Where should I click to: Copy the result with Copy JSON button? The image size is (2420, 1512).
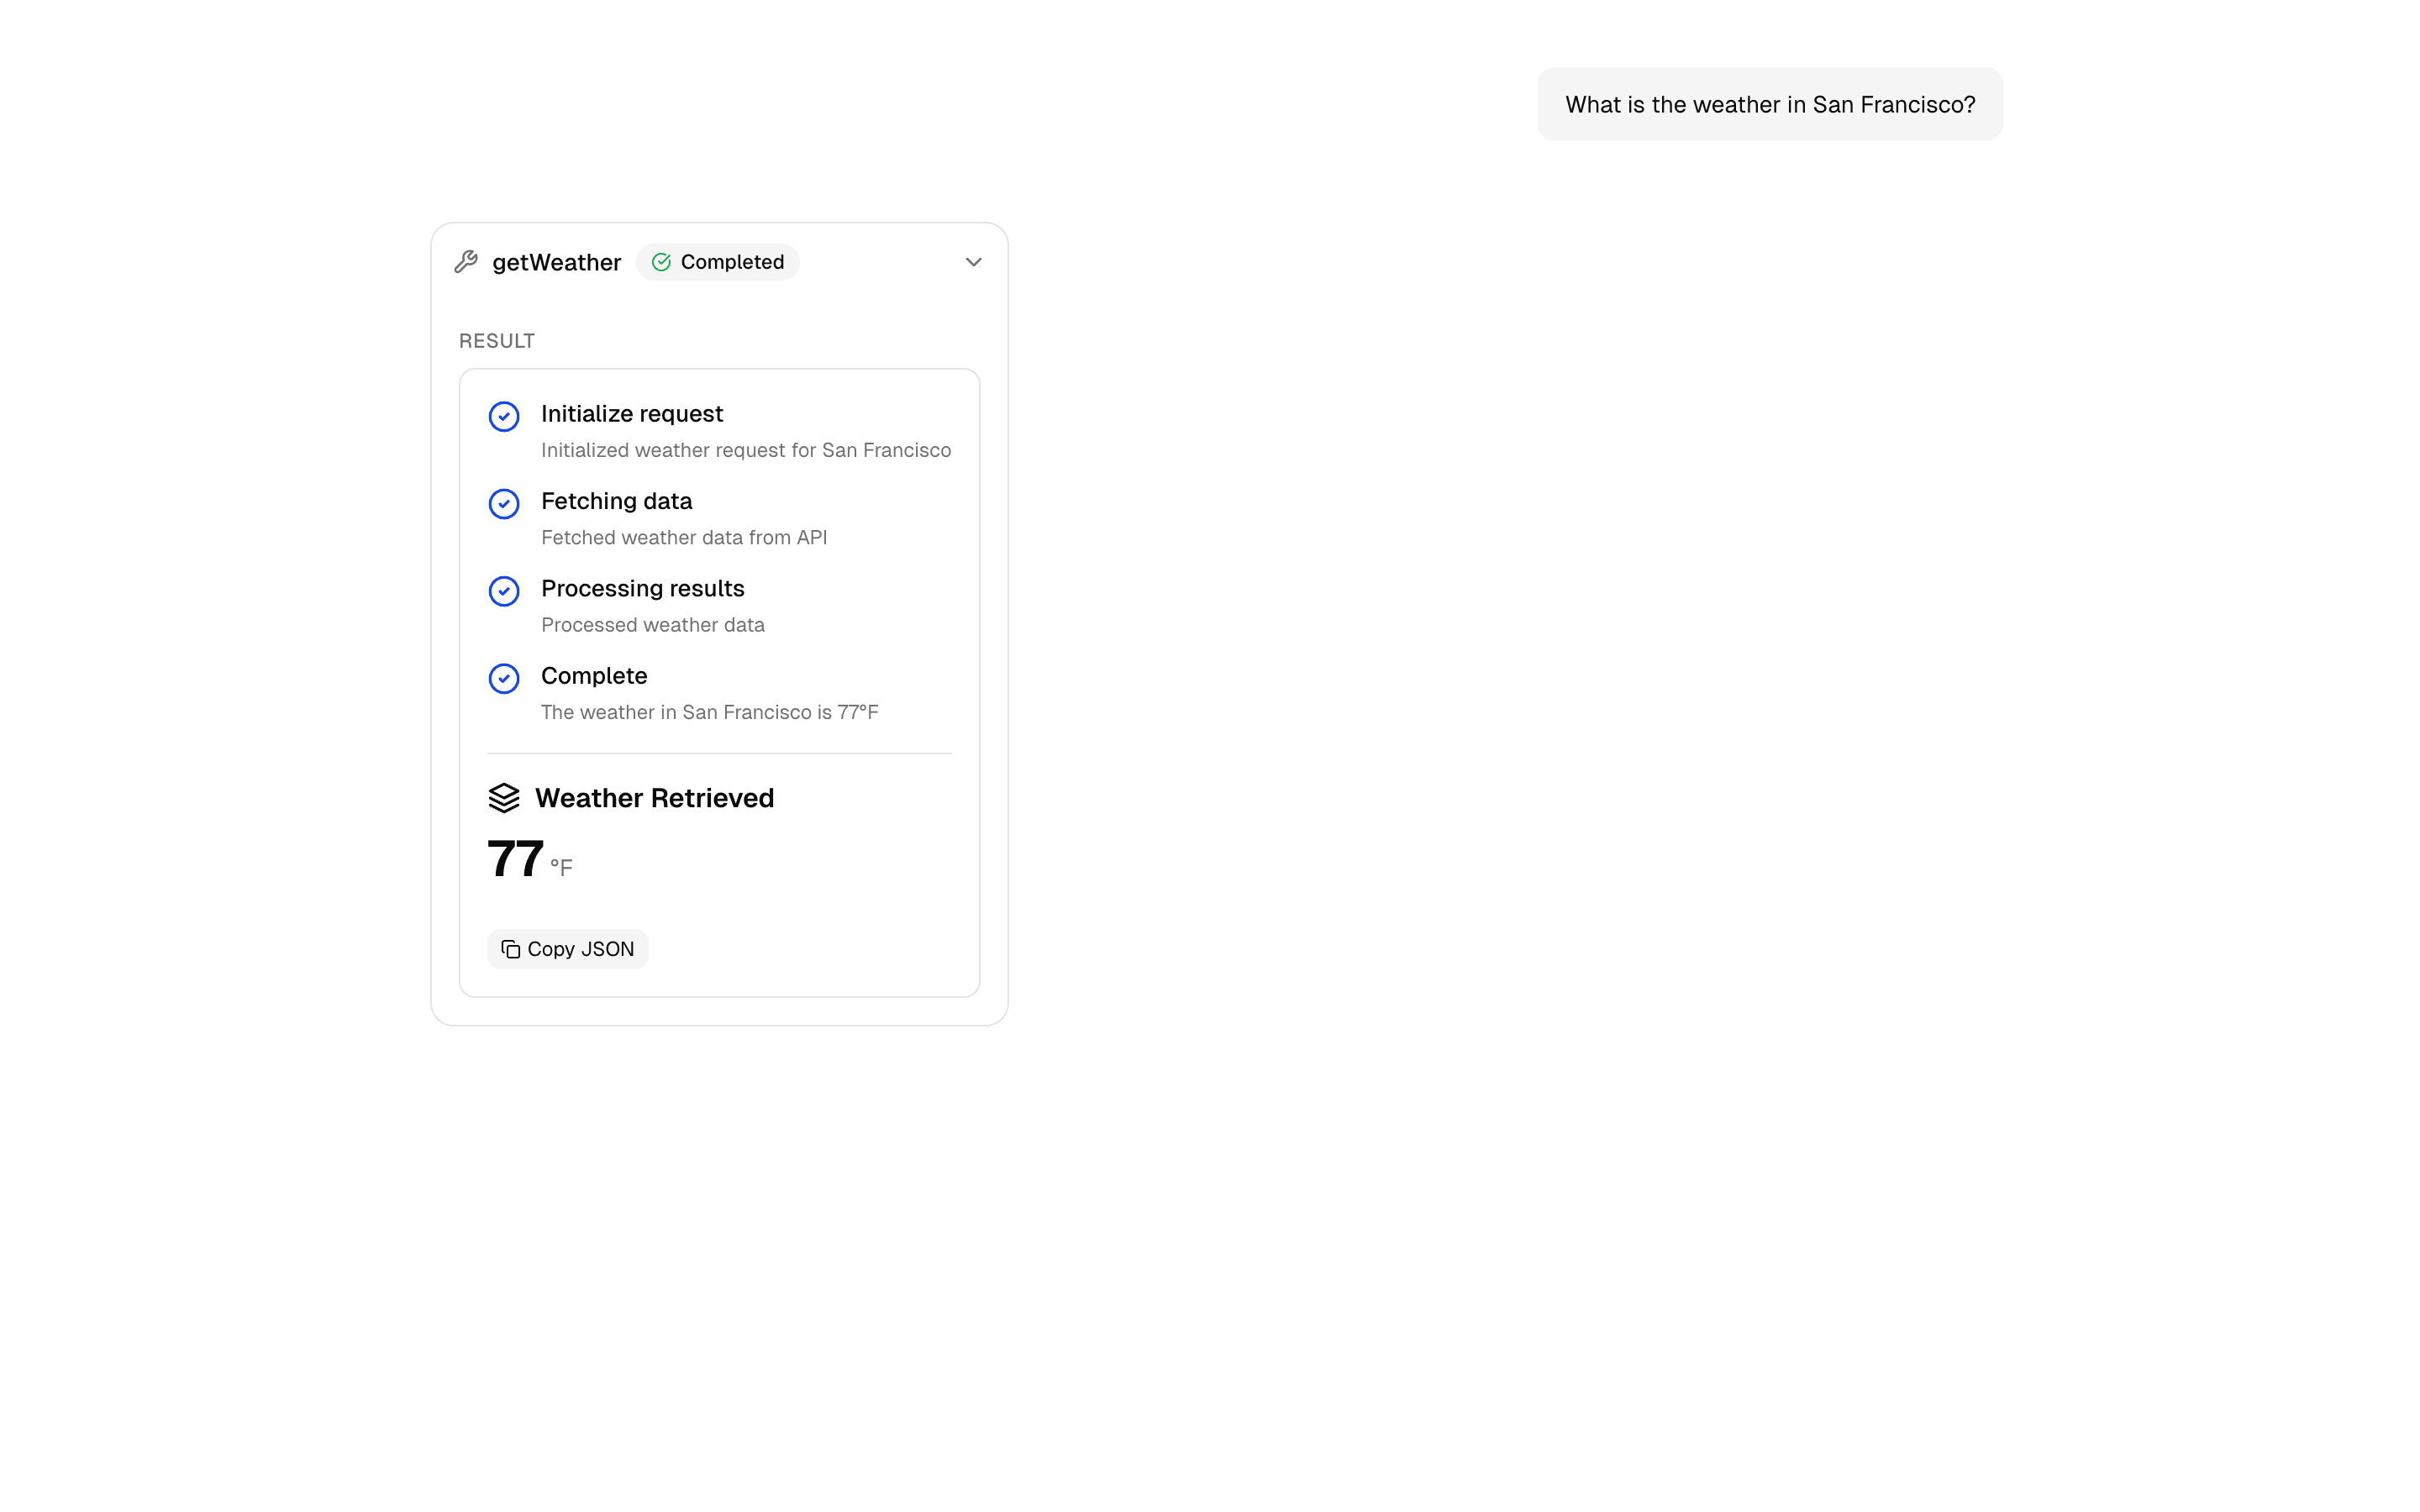[568, 949]
